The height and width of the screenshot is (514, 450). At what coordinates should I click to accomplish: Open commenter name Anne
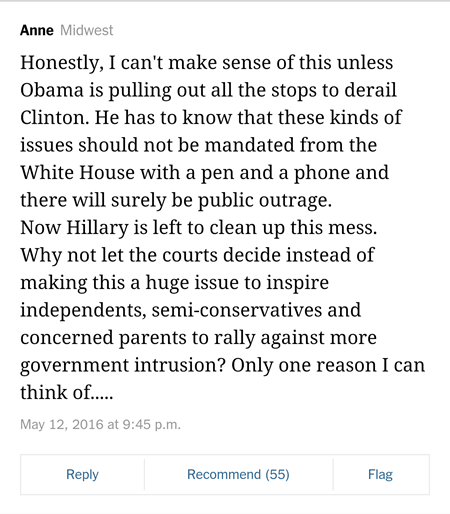37,30
